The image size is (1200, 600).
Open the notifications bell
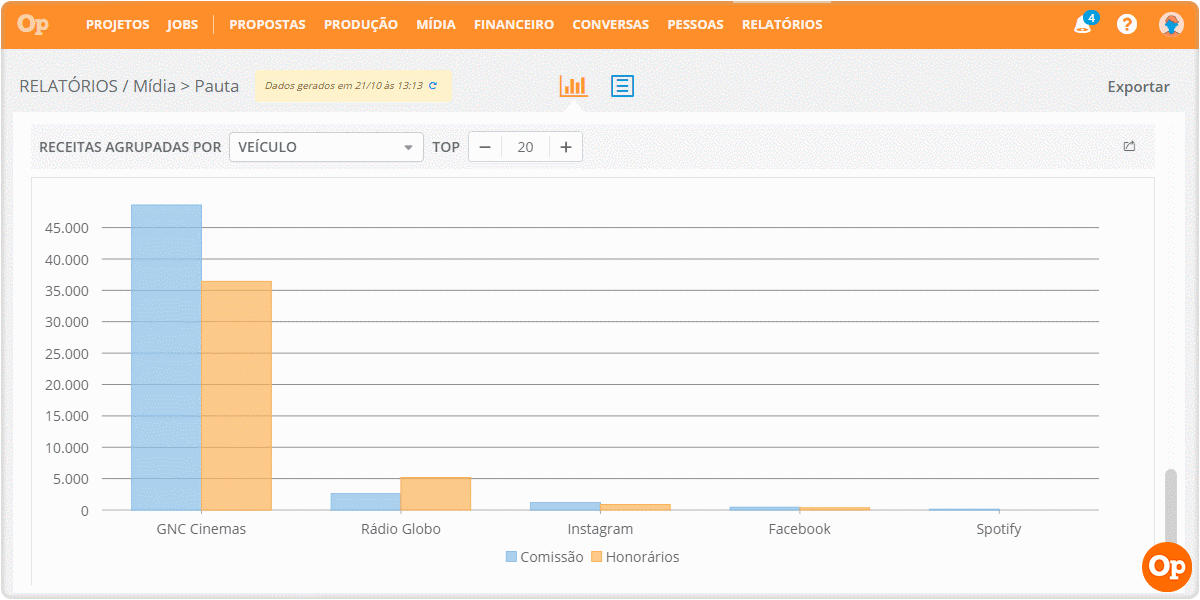click(1083, 24)
